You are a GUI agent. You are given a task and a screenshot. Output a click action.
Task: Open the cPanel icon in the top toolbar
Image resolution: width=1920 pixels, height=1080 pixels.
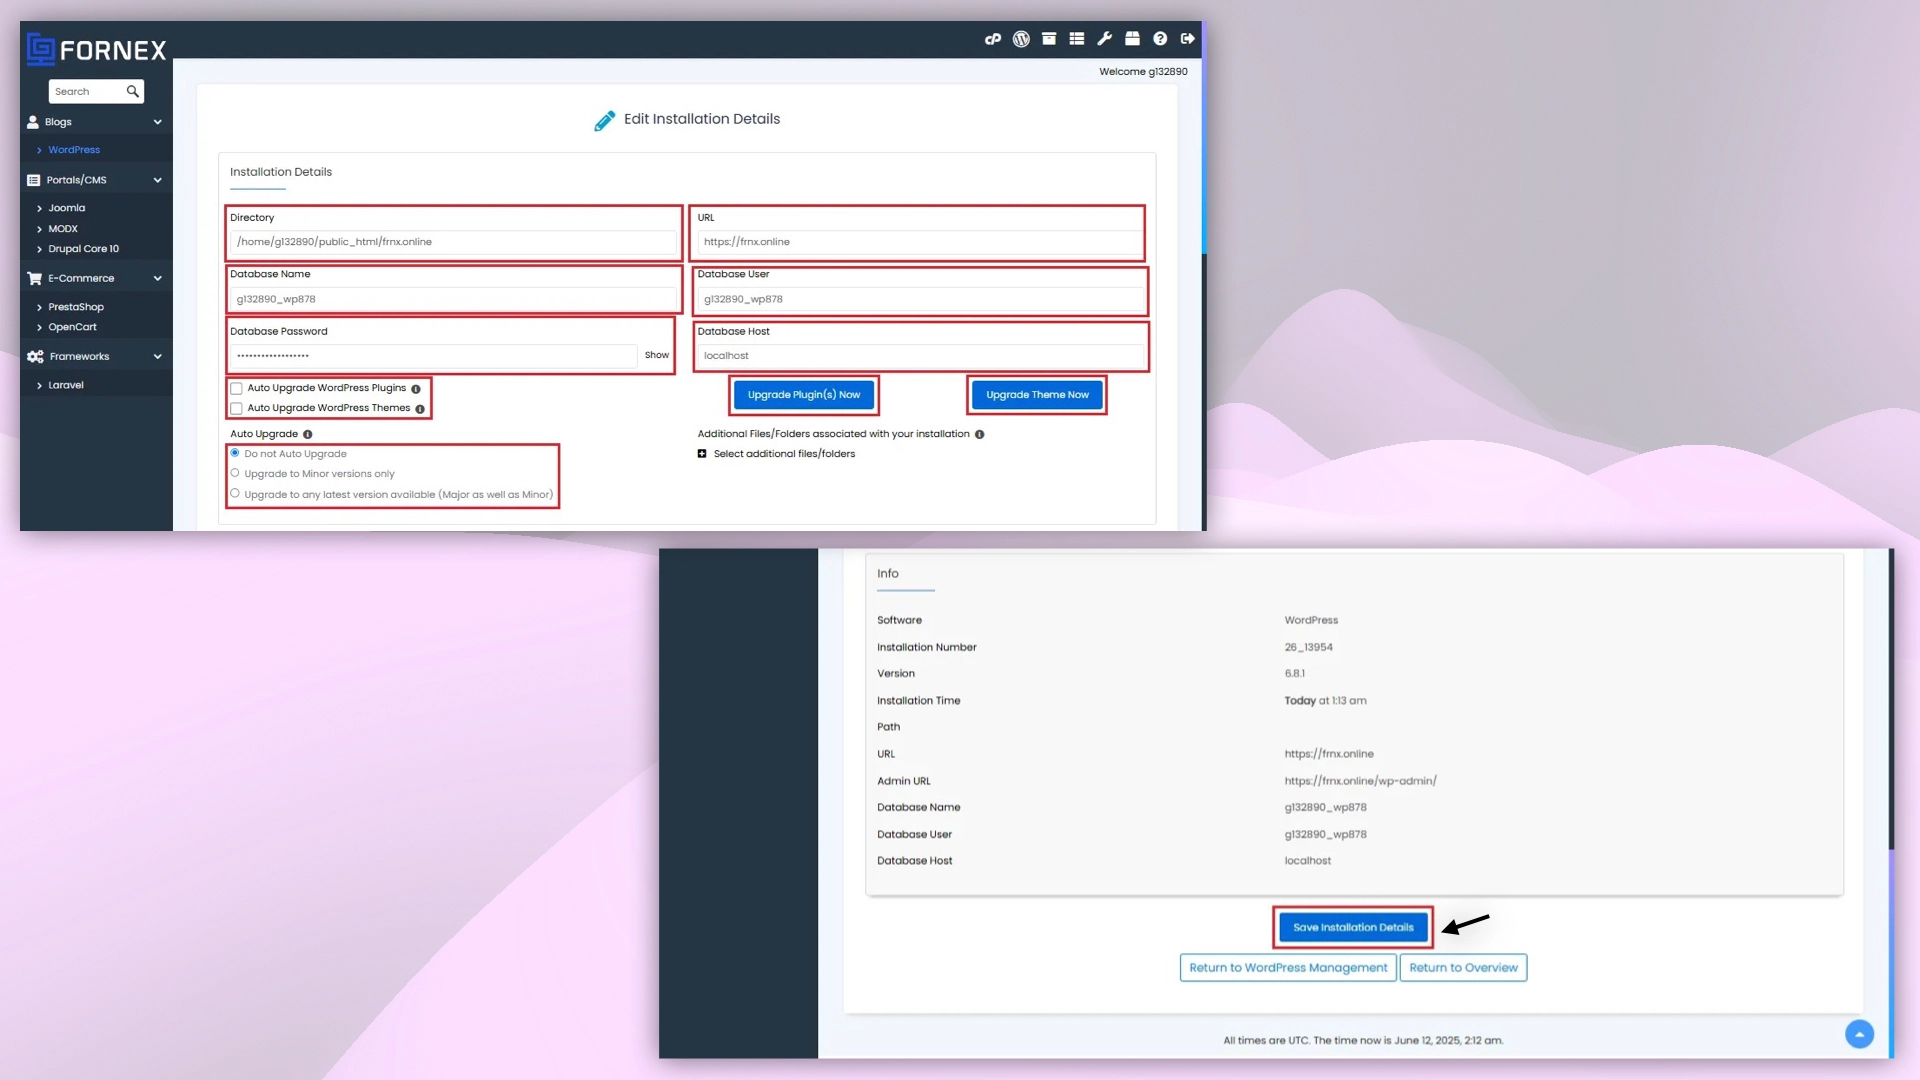click(x=993, y=39)
